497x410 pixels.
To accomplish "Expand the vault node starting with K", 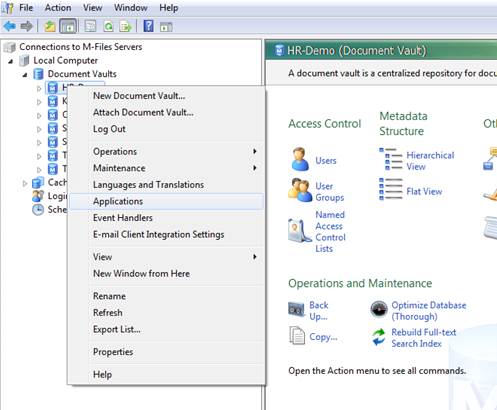I will click(x=39, y=102).
